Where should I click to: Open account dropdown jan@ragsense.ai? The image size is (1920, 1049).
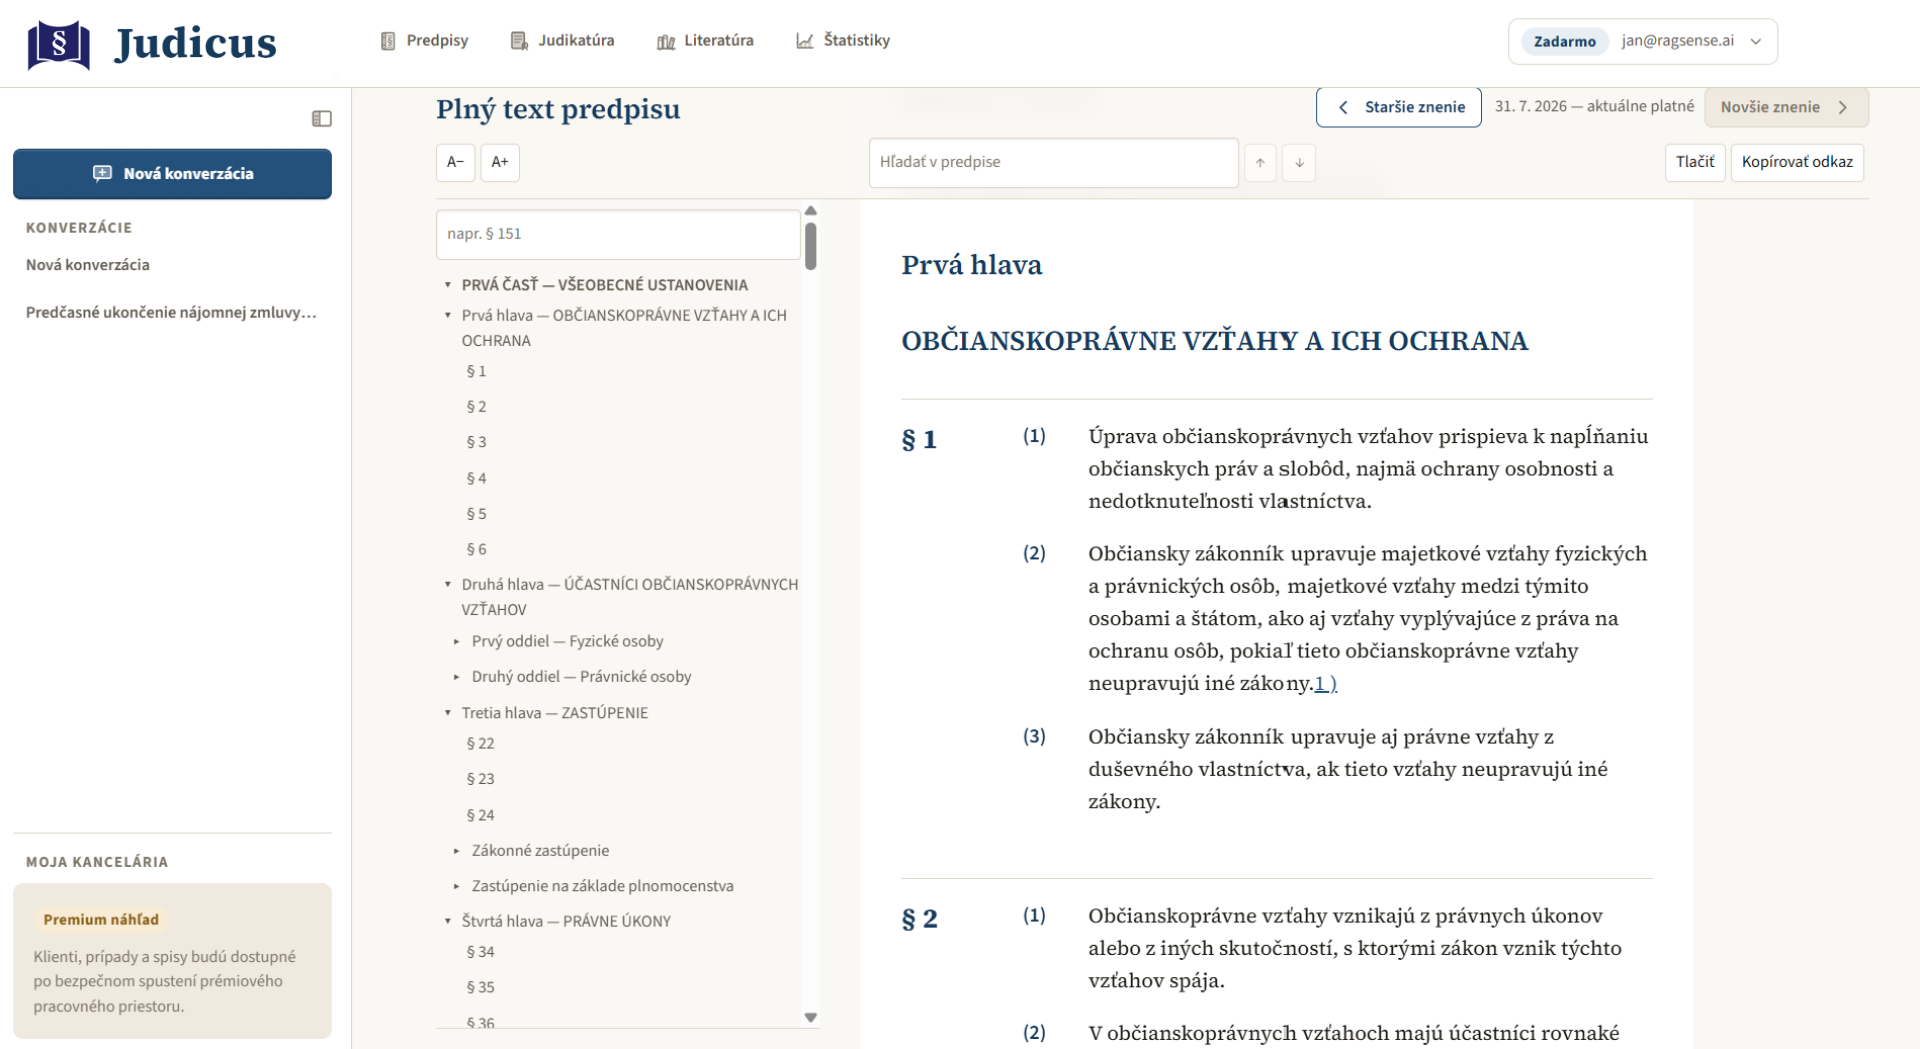pyautogui.click(x=1642, y=41)
